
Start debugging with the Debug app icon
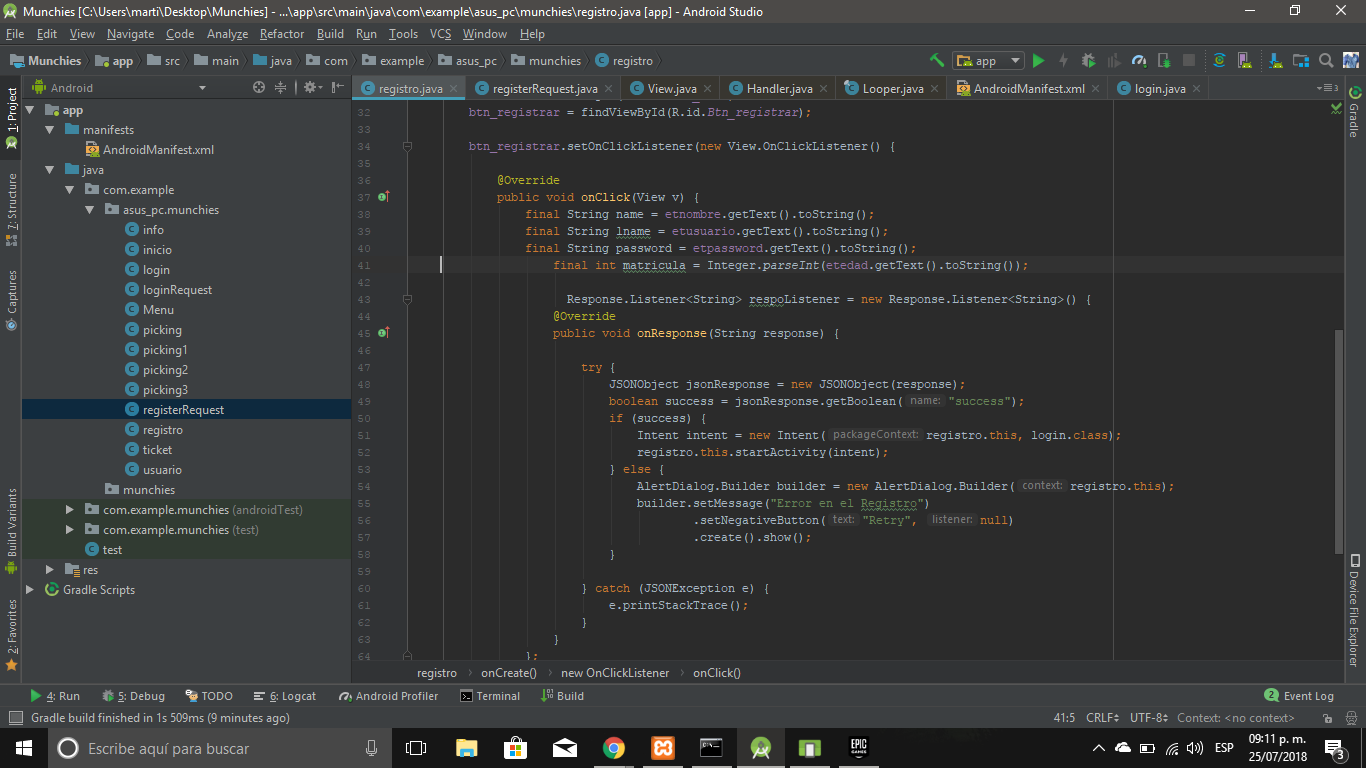click(1088, 60)
